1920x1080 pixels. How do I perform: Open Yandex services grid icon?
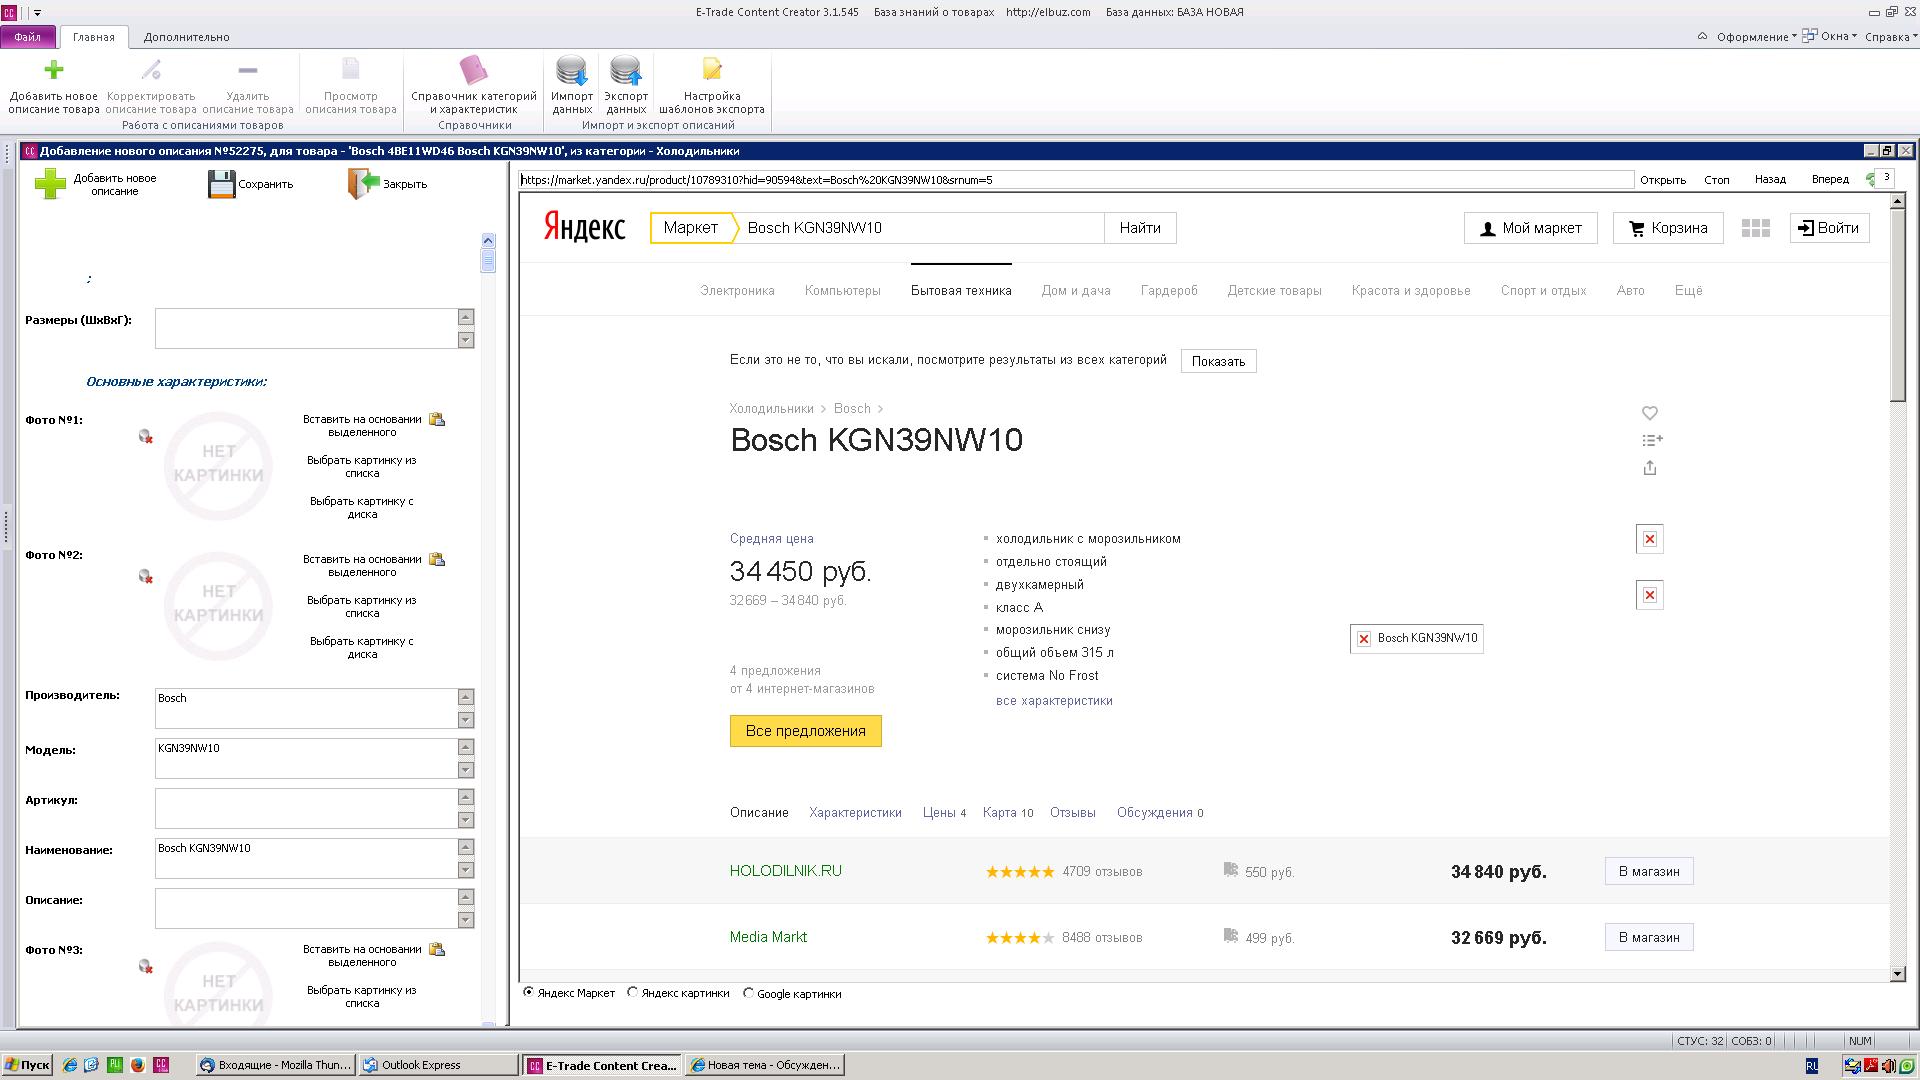(1756, 228)
